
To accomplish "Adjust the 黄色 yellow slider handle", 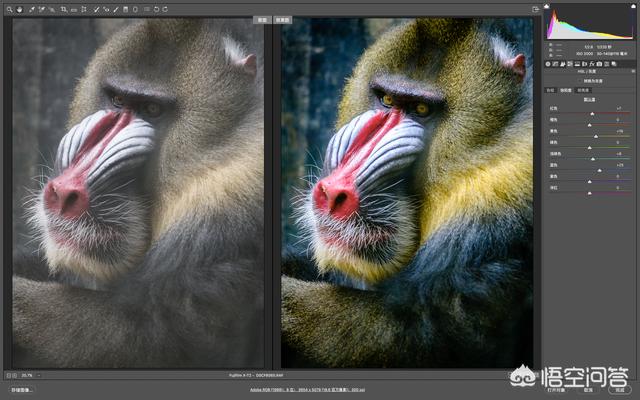I will [x=596, y=136].
